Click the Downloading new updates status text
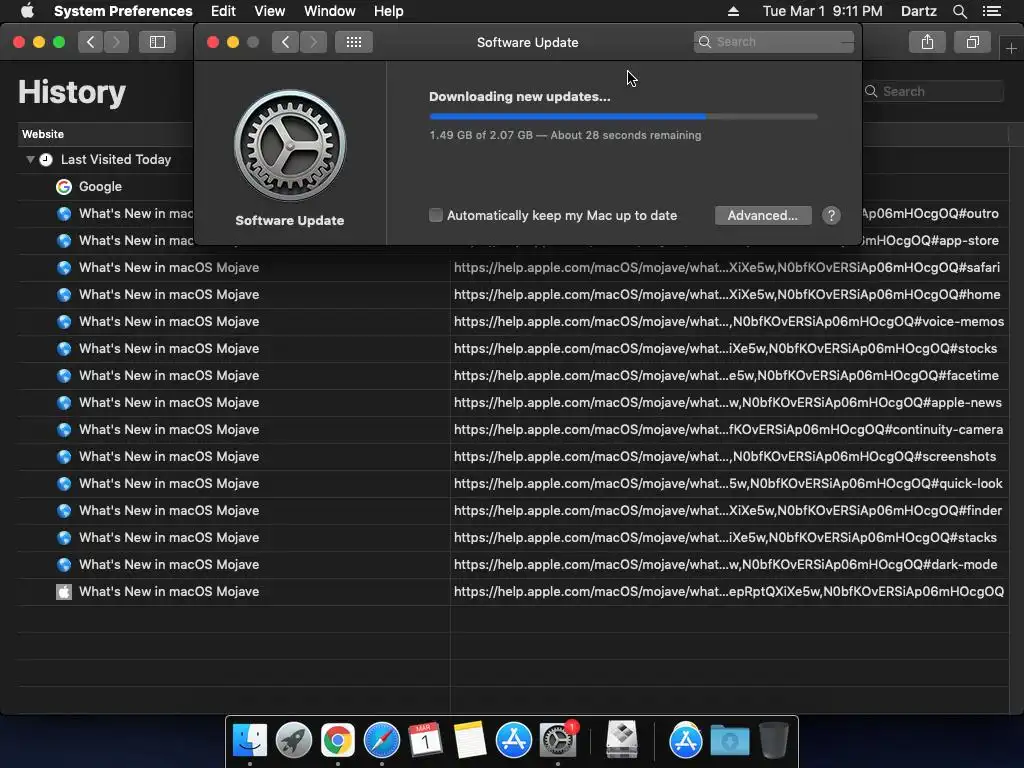This screenshot has height=768, width=1024. 520,97
